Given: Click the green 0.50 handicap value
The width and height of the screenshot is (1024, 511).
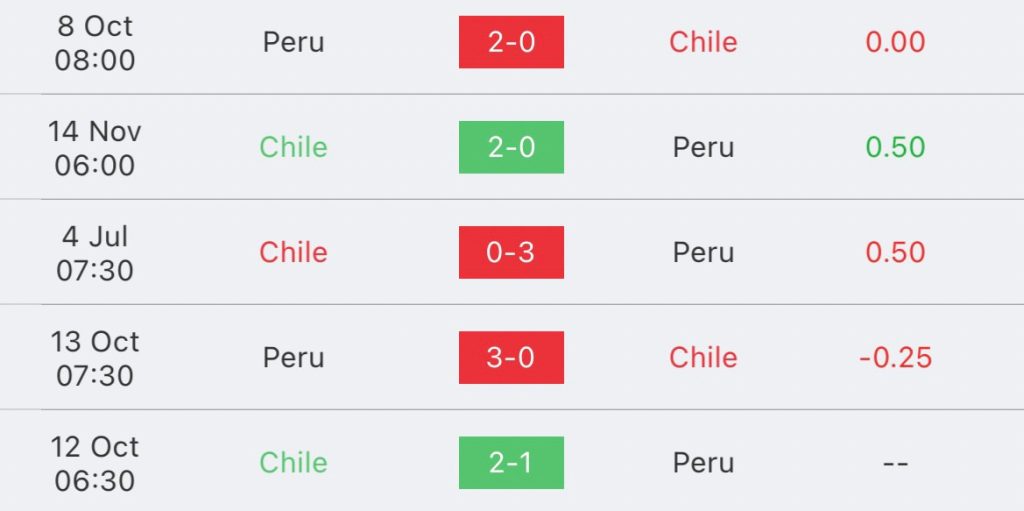Looking at the screenshot, I should point(895,147).
